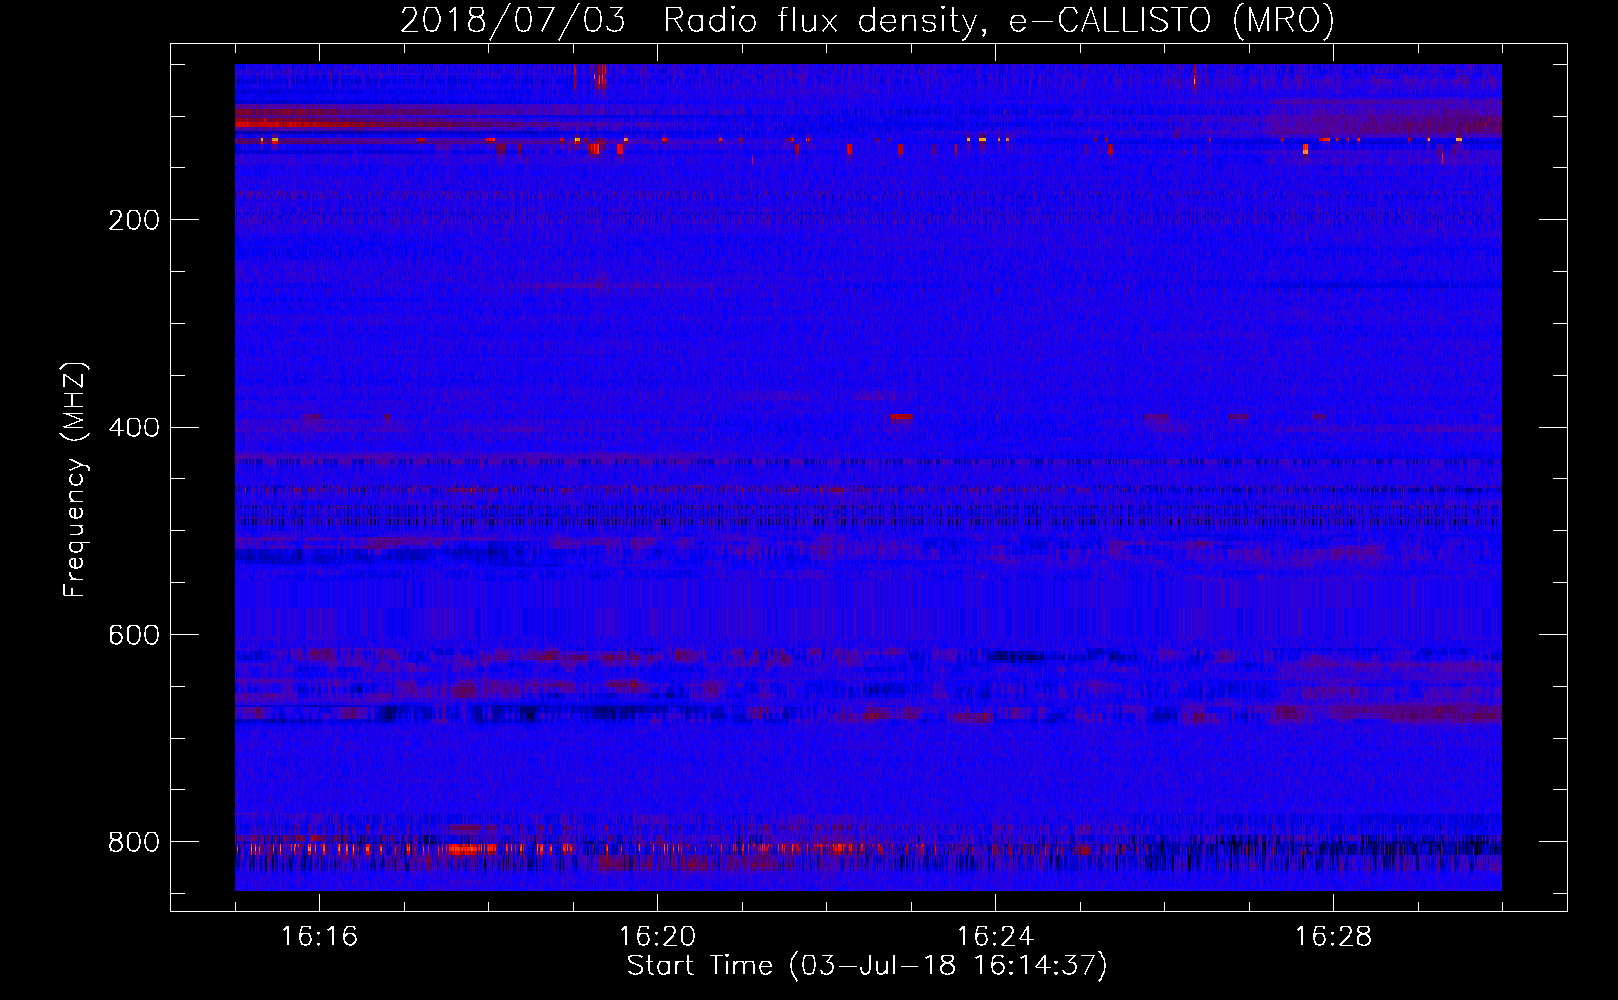The height and width of the screenshot is (1000, 1618).
Task: Click the 200 frequency tick label
Action: (133, 220)
